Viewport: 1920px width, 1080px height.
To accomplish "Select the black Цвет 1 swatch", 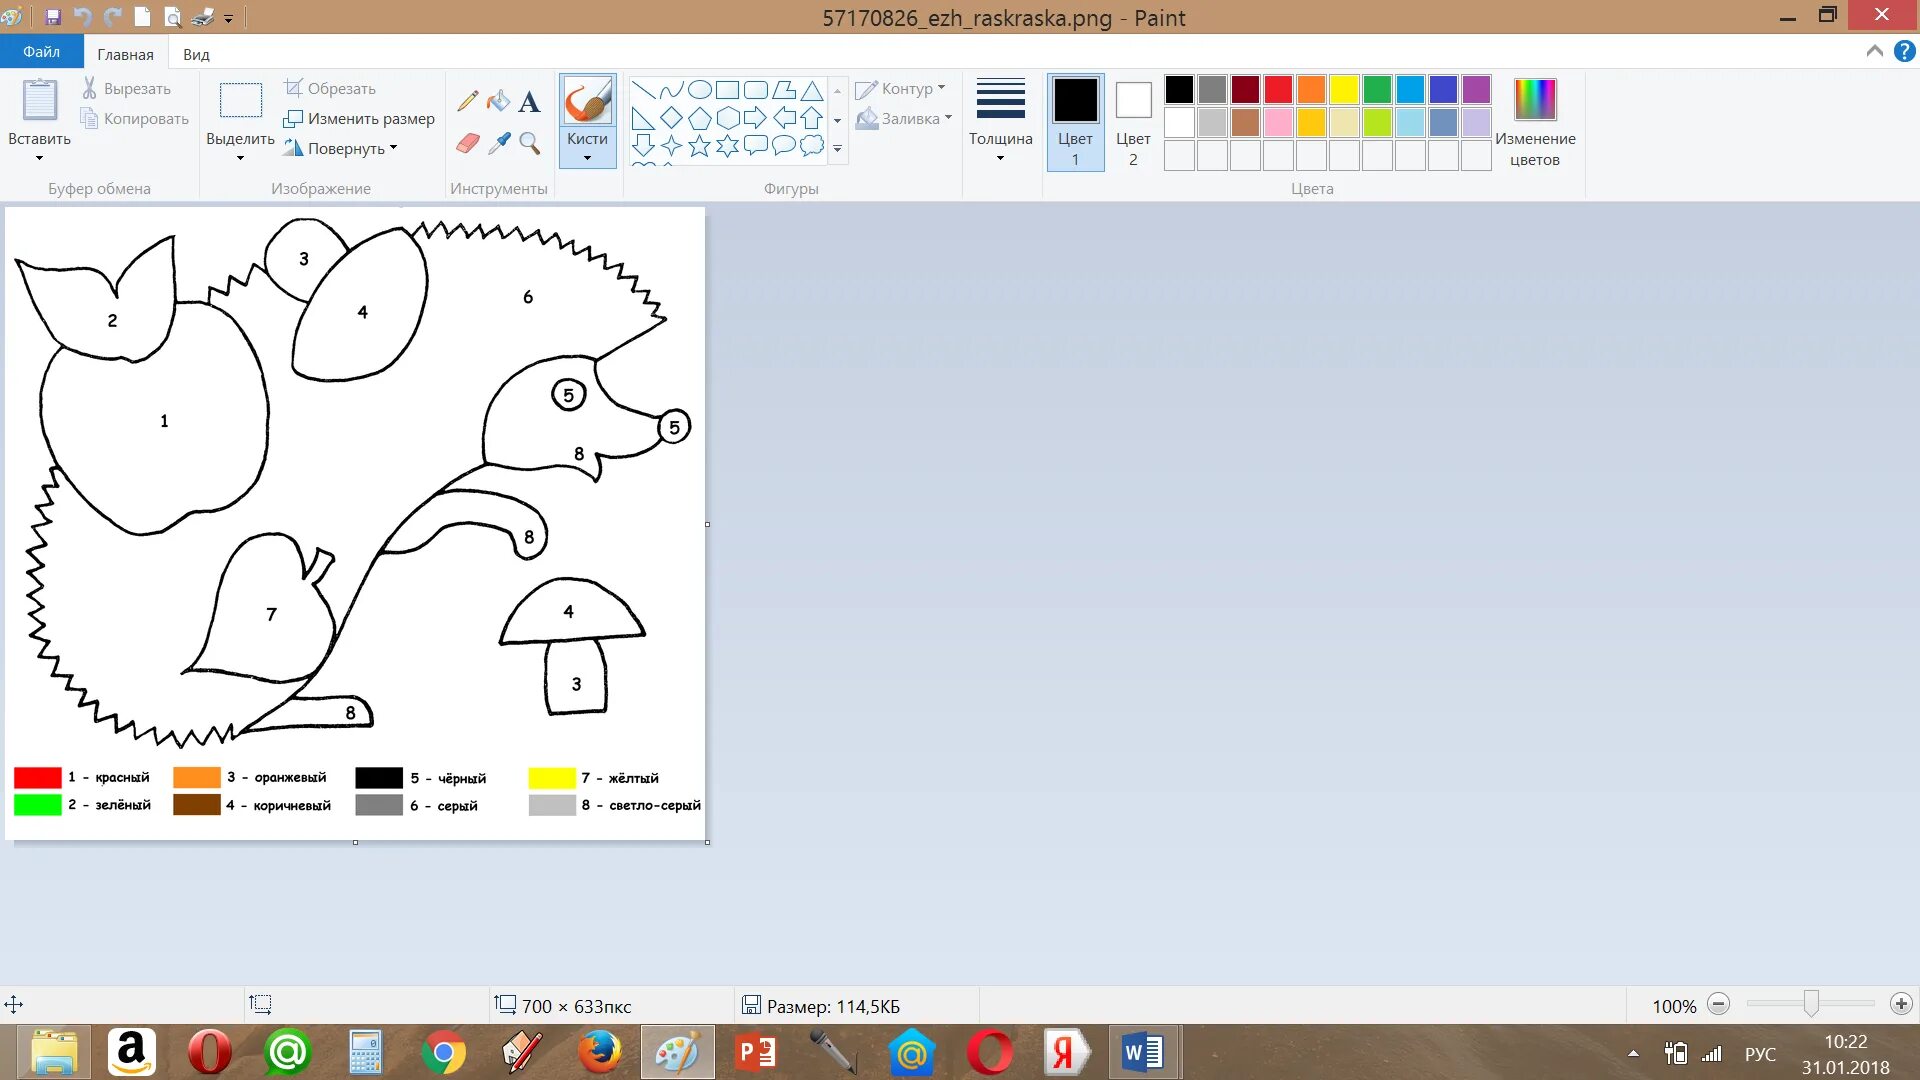I will pyautogui.click(x=1073, y=100).
